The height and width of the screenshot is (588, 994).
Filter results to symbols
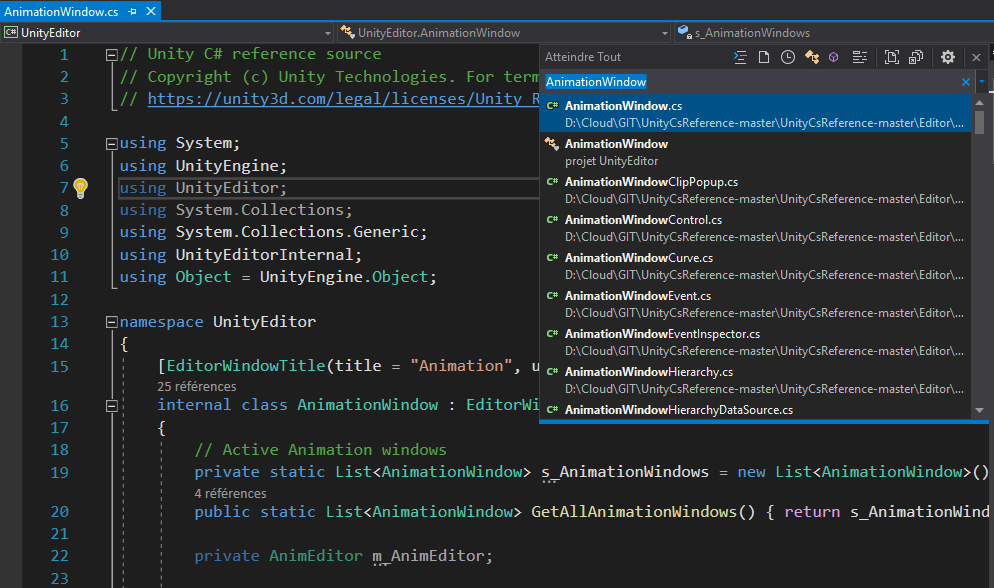click(860, 57)
